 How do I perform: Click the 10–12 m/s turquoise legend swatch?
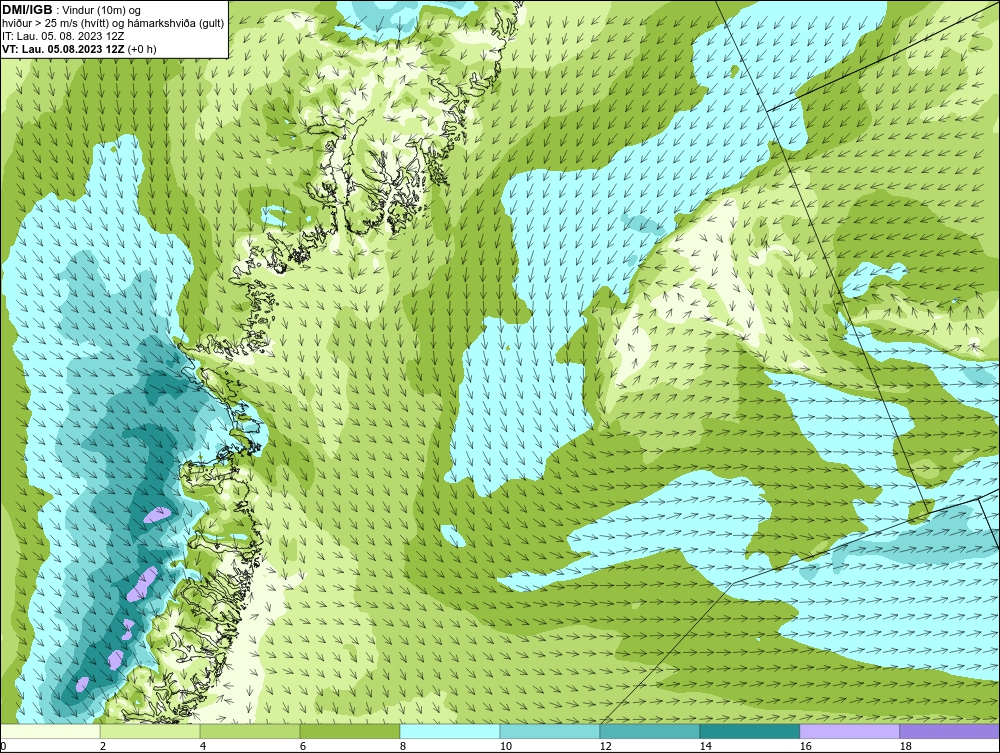pos(550,731)
